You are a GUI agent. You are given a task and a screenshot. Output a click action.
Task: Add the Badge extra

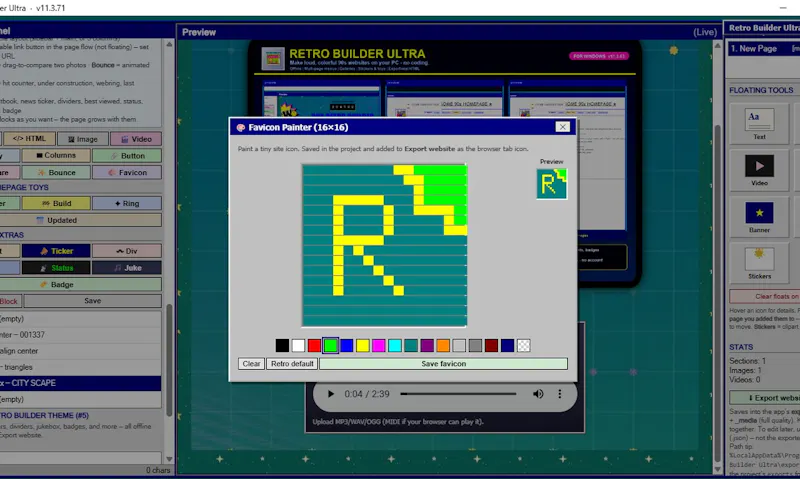click(x=81, y=284)
